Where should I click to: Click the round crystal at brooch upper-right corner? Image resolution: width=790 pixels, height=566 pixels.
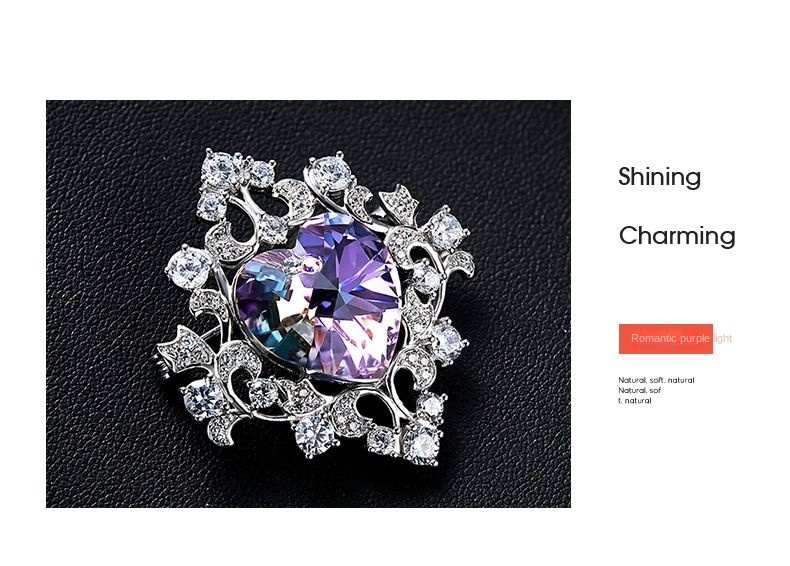point(446,229)
